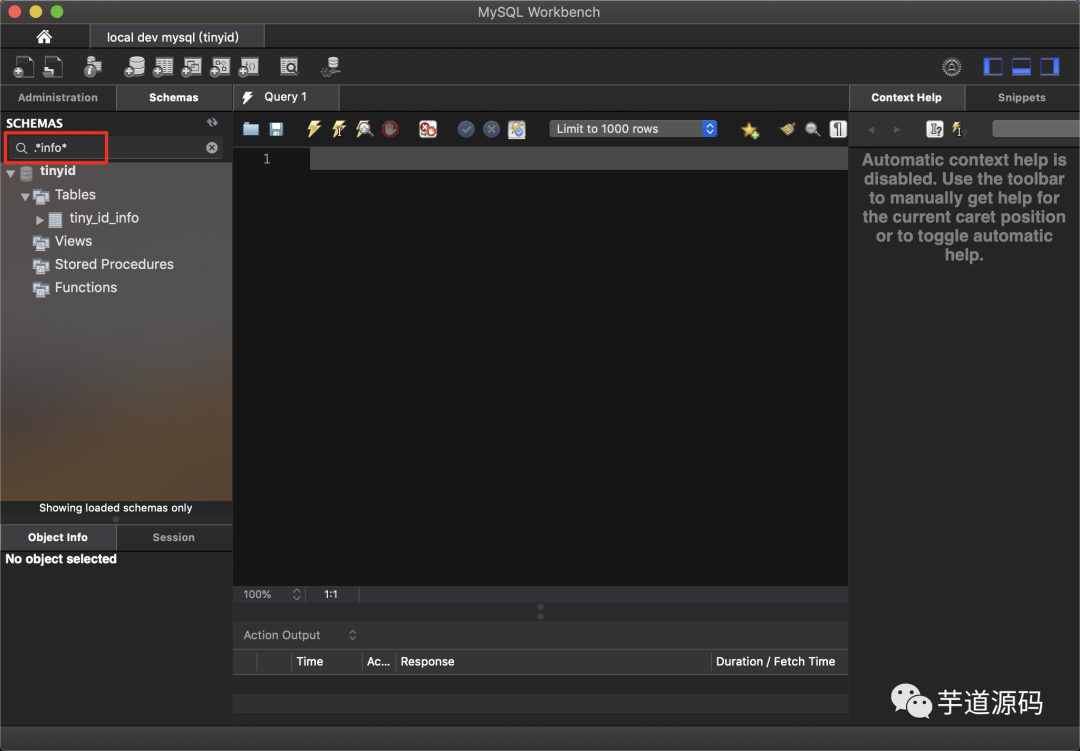The width and height of the screenshot is (1080, 751).
Task: Reconnect to DBMS icon
Action: [x=331, y=67]
